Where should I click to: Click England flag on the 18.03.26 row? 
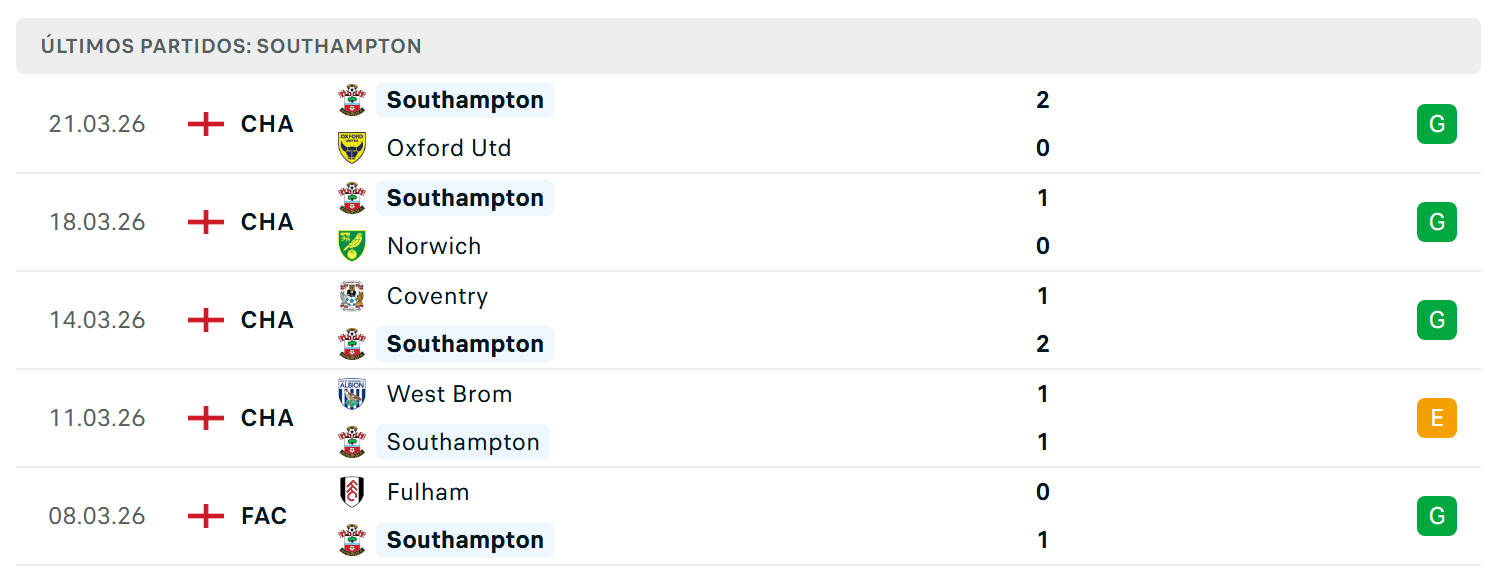[206, 222]
